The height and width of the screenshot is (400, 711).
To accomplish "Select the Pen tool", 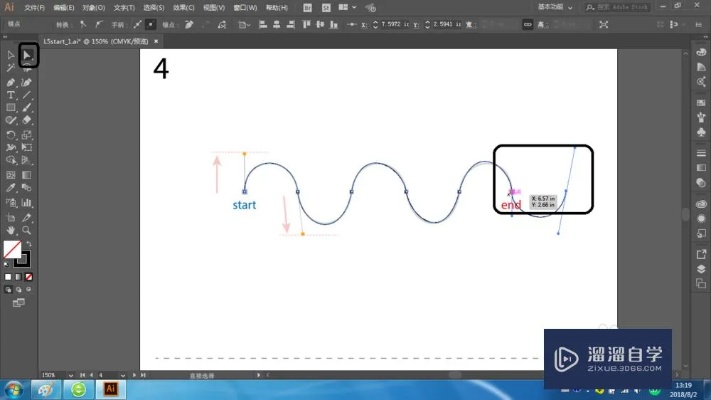I will pos(10,83).
